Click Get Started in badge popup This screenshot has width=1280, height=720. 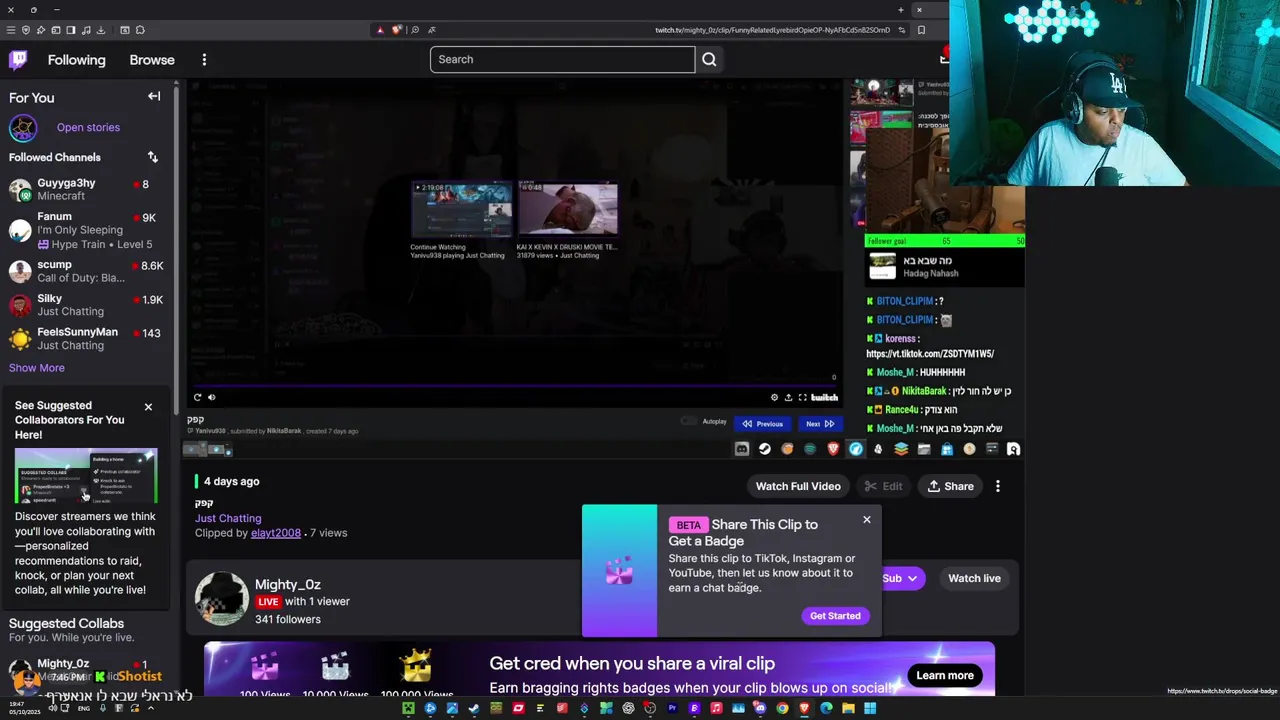835,616
